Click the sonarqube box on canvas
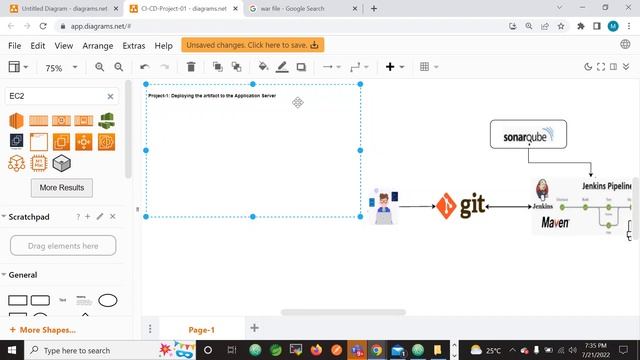Screen dimensions: 640x360 click(x=528, y=134)
